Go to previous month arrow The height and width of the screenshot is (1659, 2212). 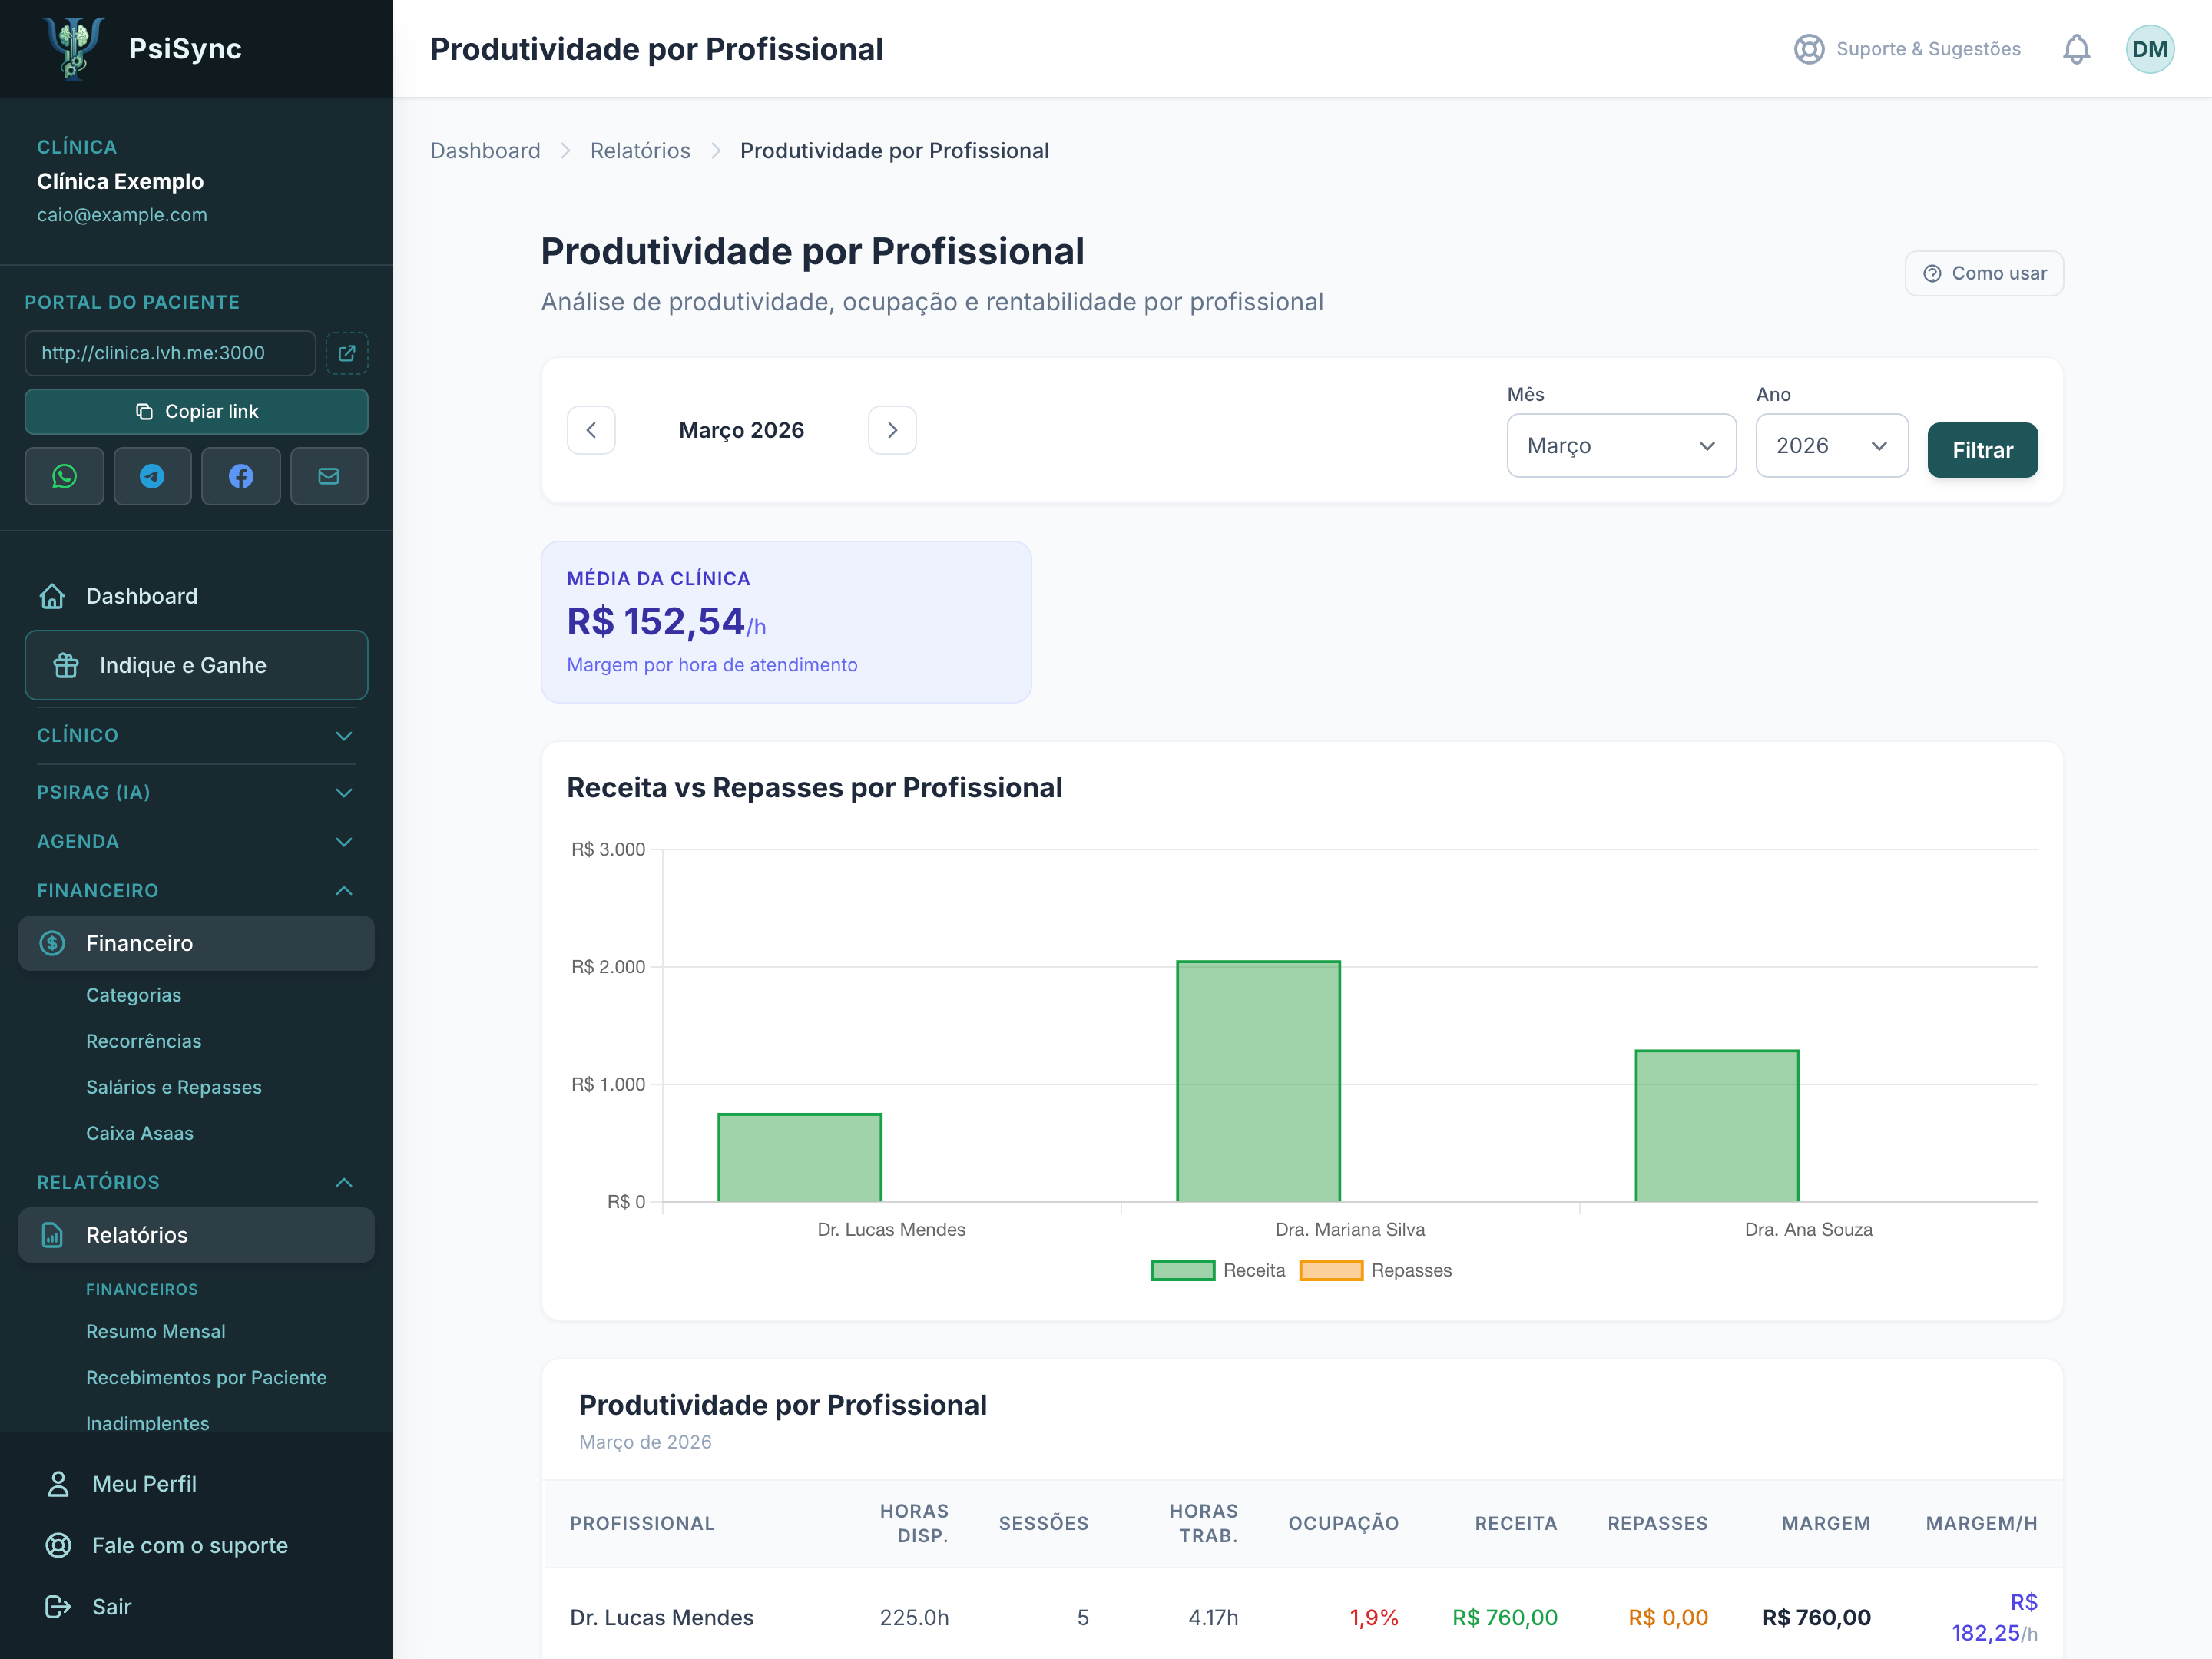(x=591, y=430)
